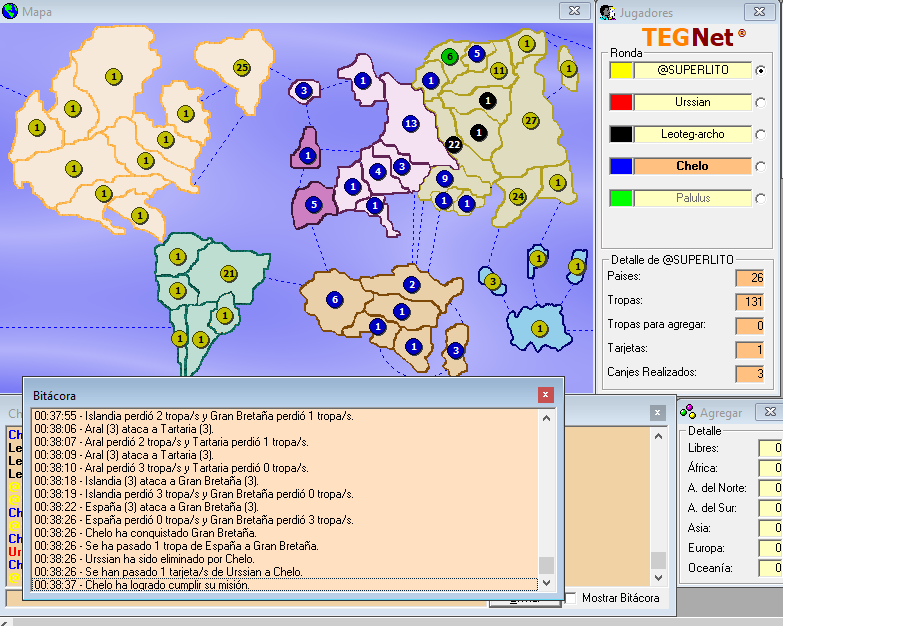Image resolution: width=899 pixels, height=626 pixels.
Task: Close the Bitácora log window
Action: 545,395
